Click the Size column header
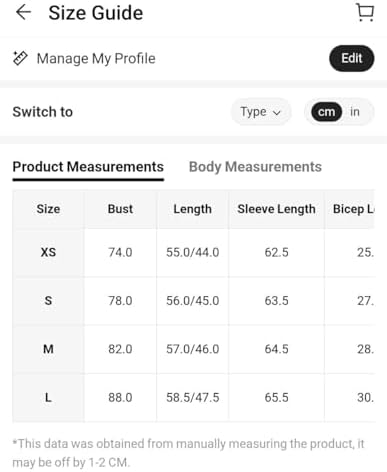The width and height of the screenshot is (387, 472). (48, 209)
